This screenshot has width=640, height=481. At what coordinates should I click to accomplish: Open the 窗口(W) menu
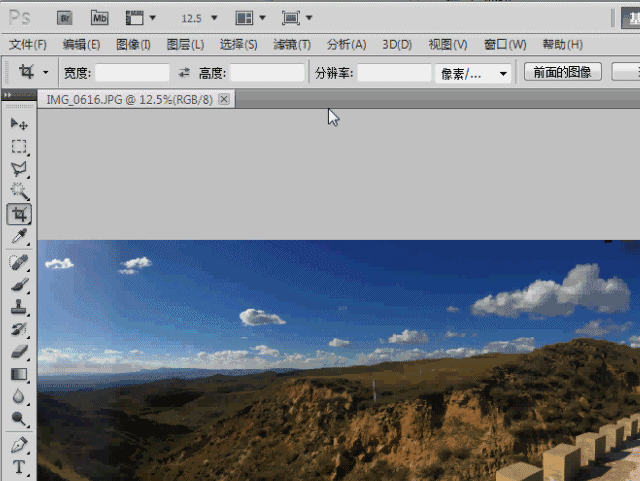pos(505,45)
